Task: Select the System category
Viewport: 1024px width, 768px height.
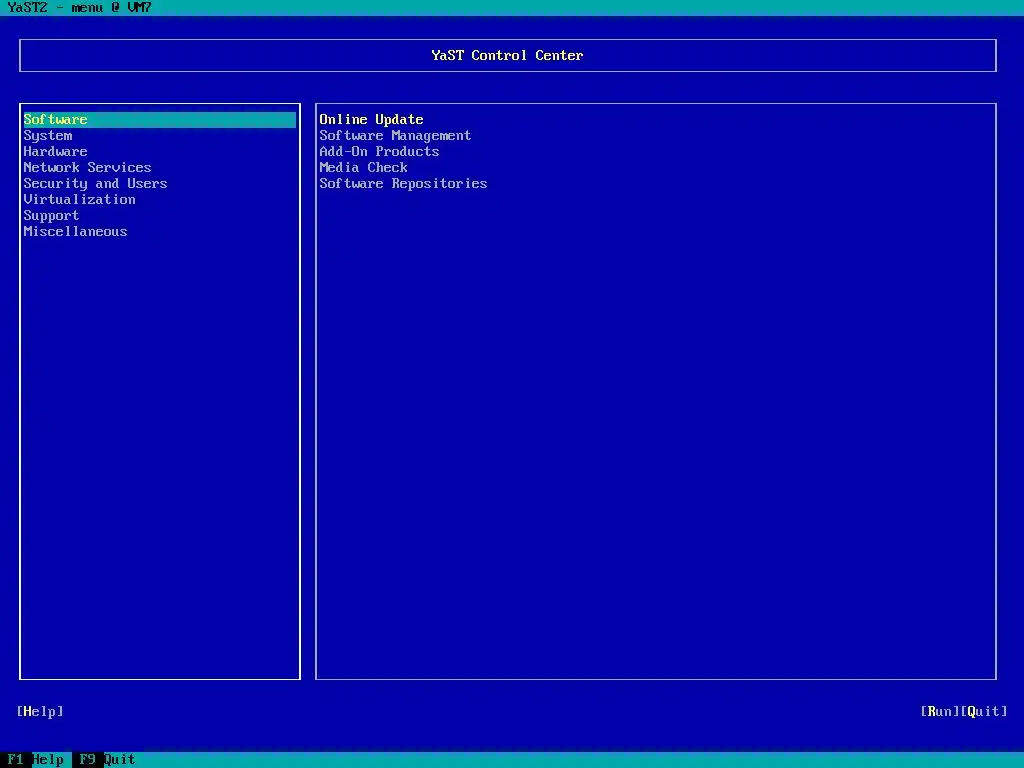Action: [x=48, y=136]
